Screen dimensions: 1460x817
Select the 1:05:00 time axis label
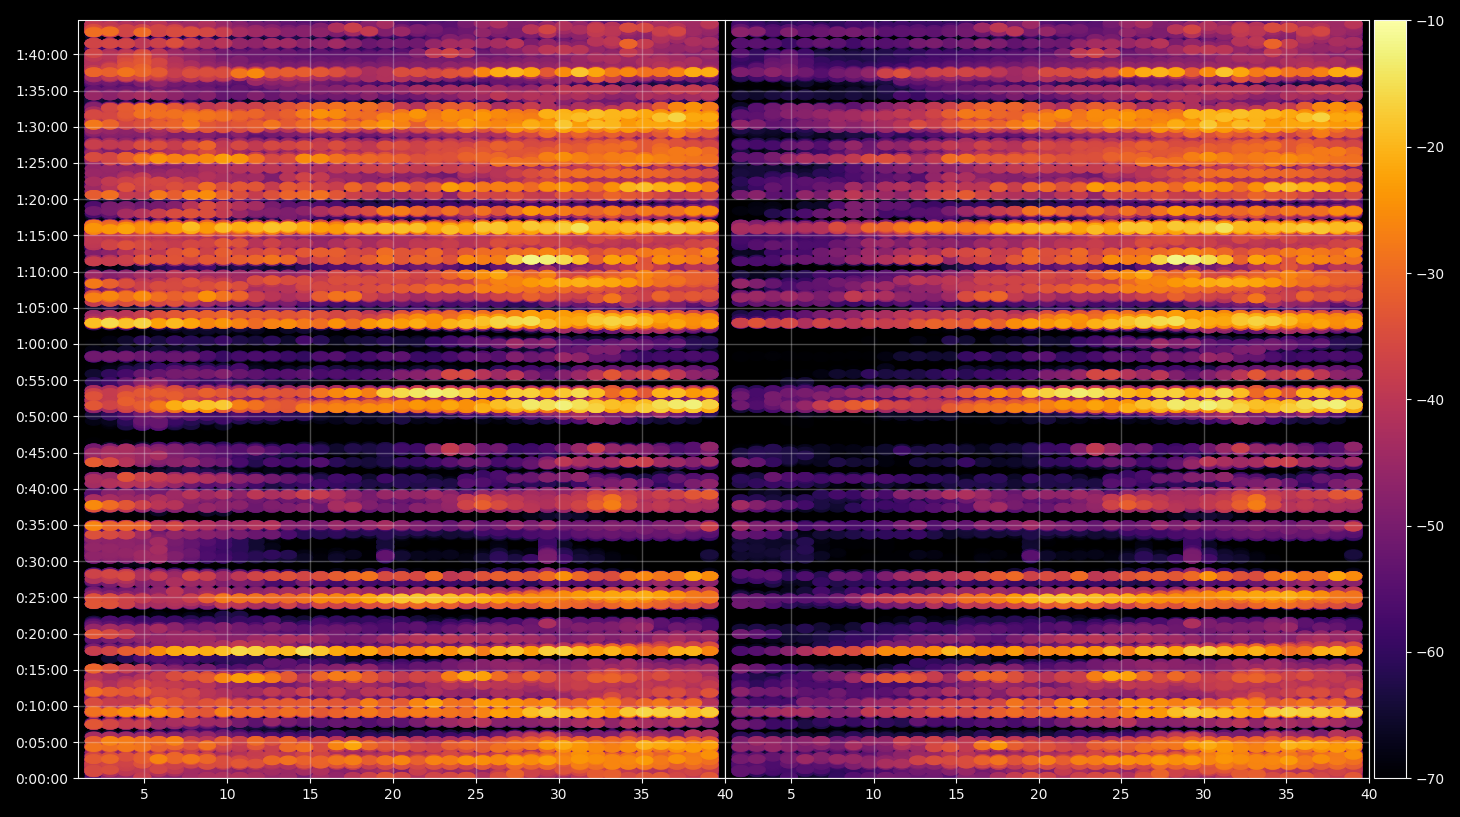(42, 308)
